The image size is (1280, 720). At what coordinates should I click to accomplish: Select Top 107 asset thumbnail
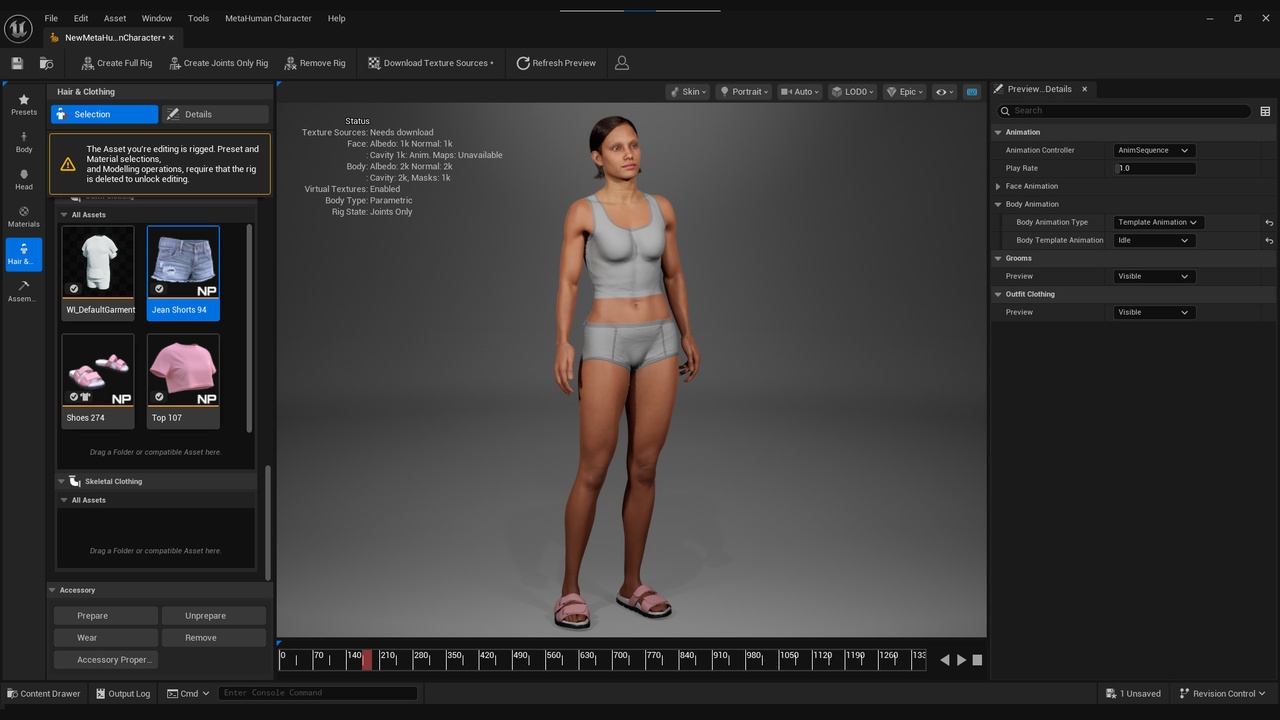click(x=183, y=380)
